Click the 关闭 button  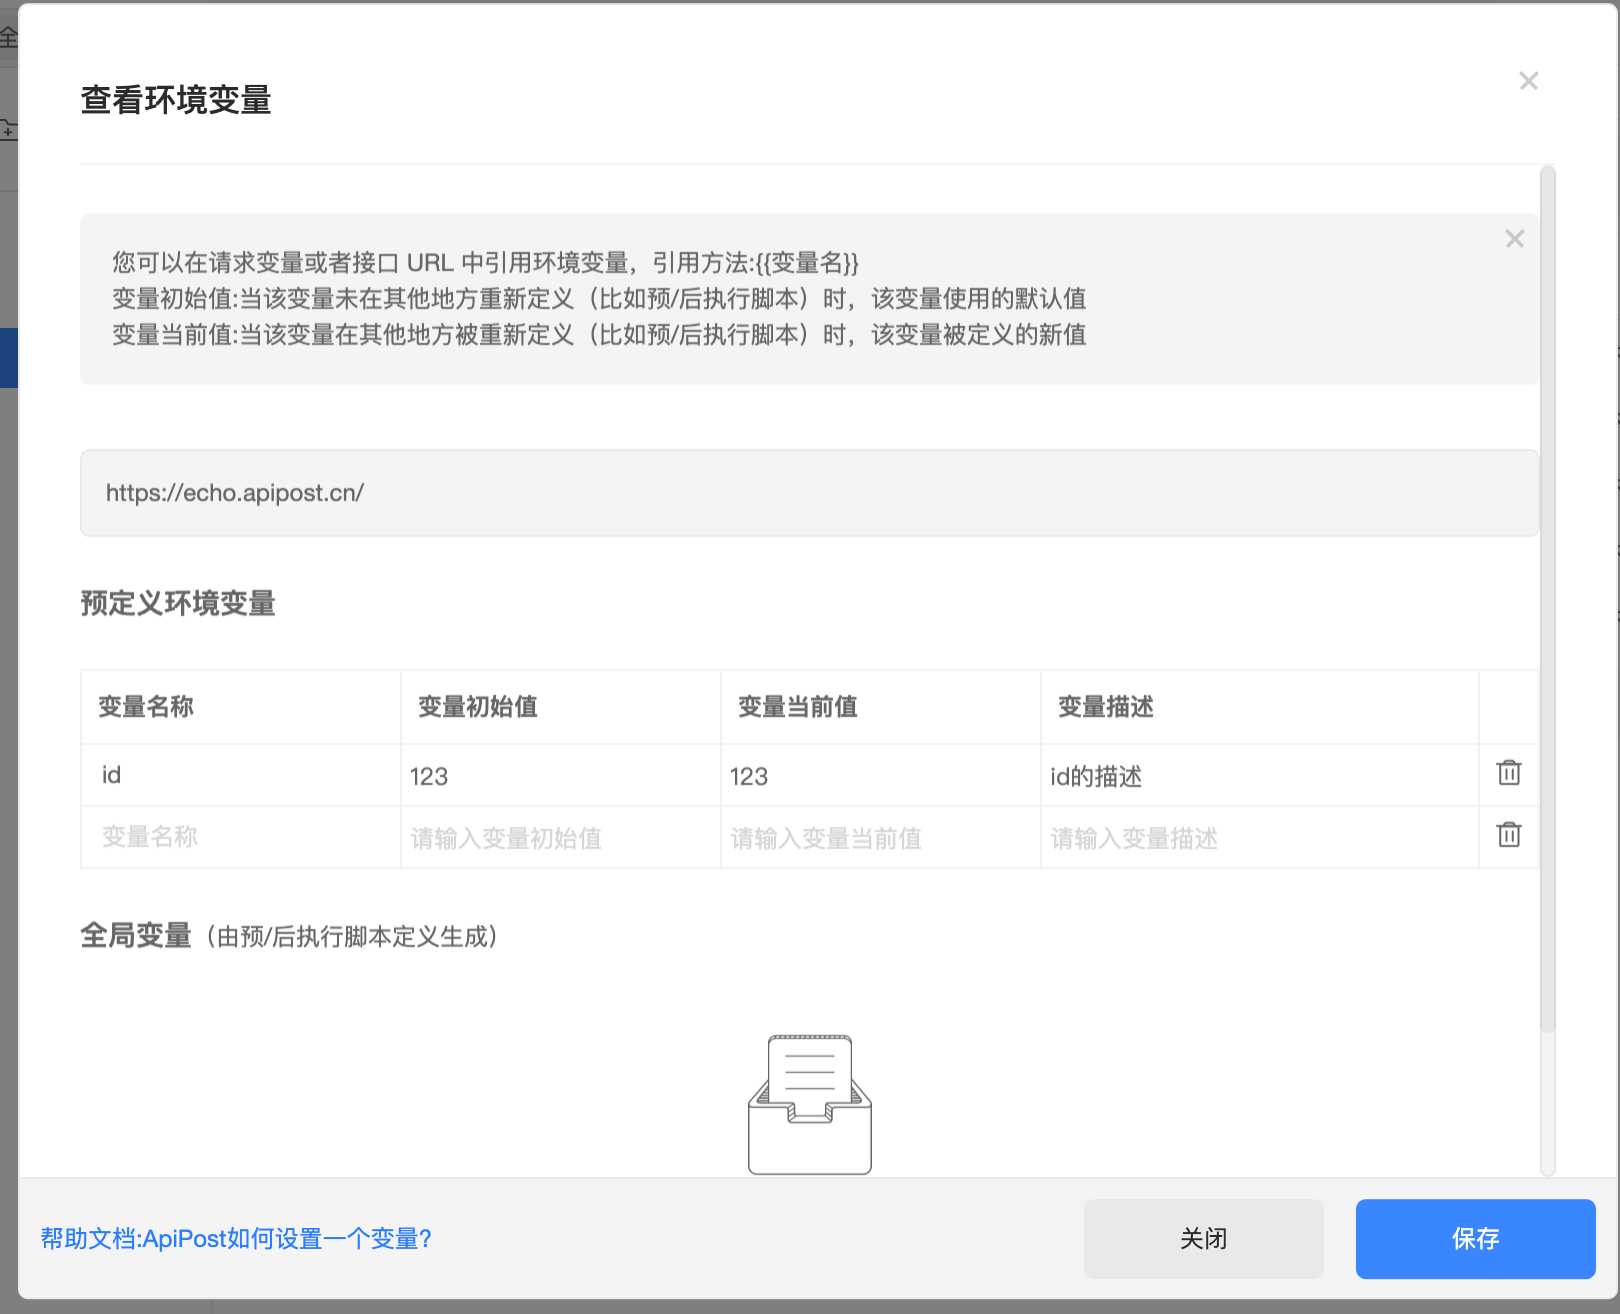pyautogui.click(x=1203, y=1239)
